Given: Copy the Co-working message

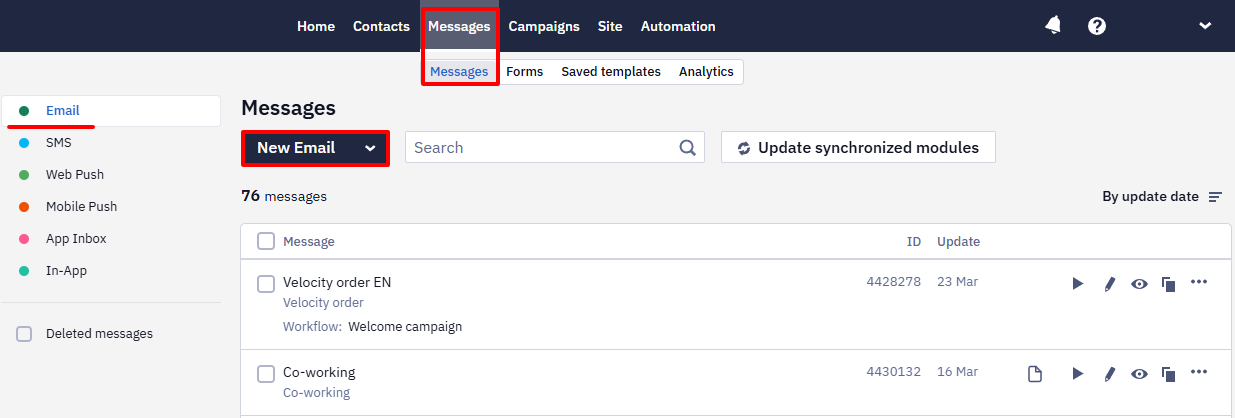Looking at the screenshot, I should point(1168,375).
